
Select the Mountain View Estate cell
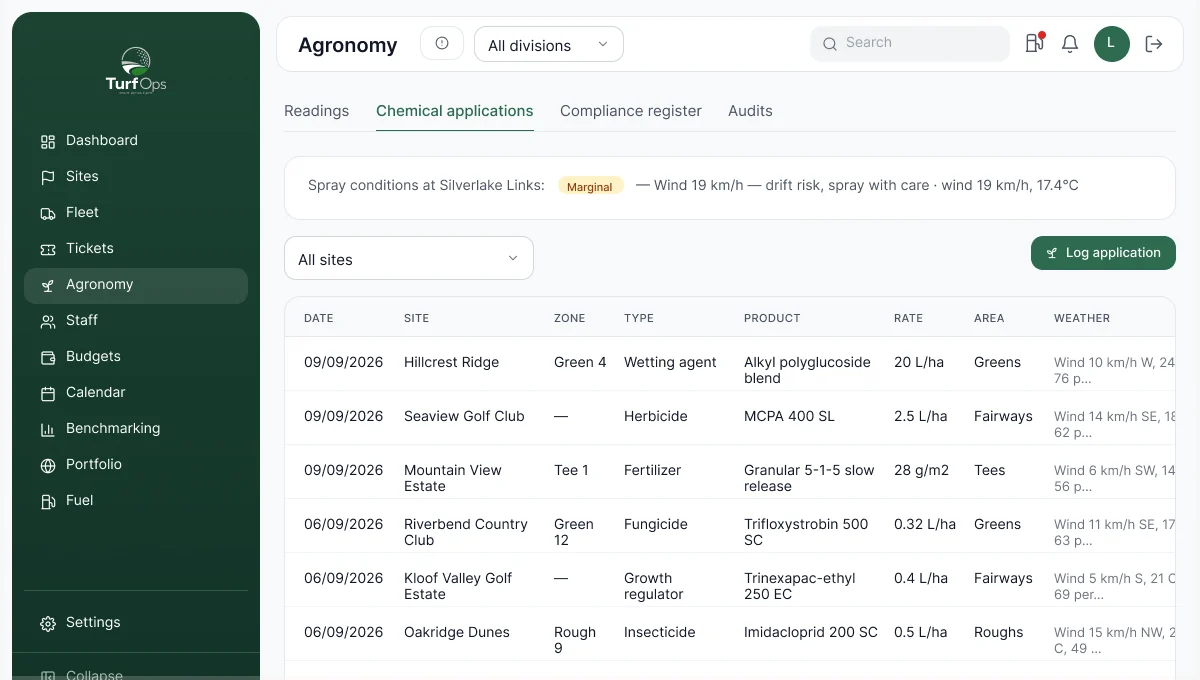[x=454, y=478]
